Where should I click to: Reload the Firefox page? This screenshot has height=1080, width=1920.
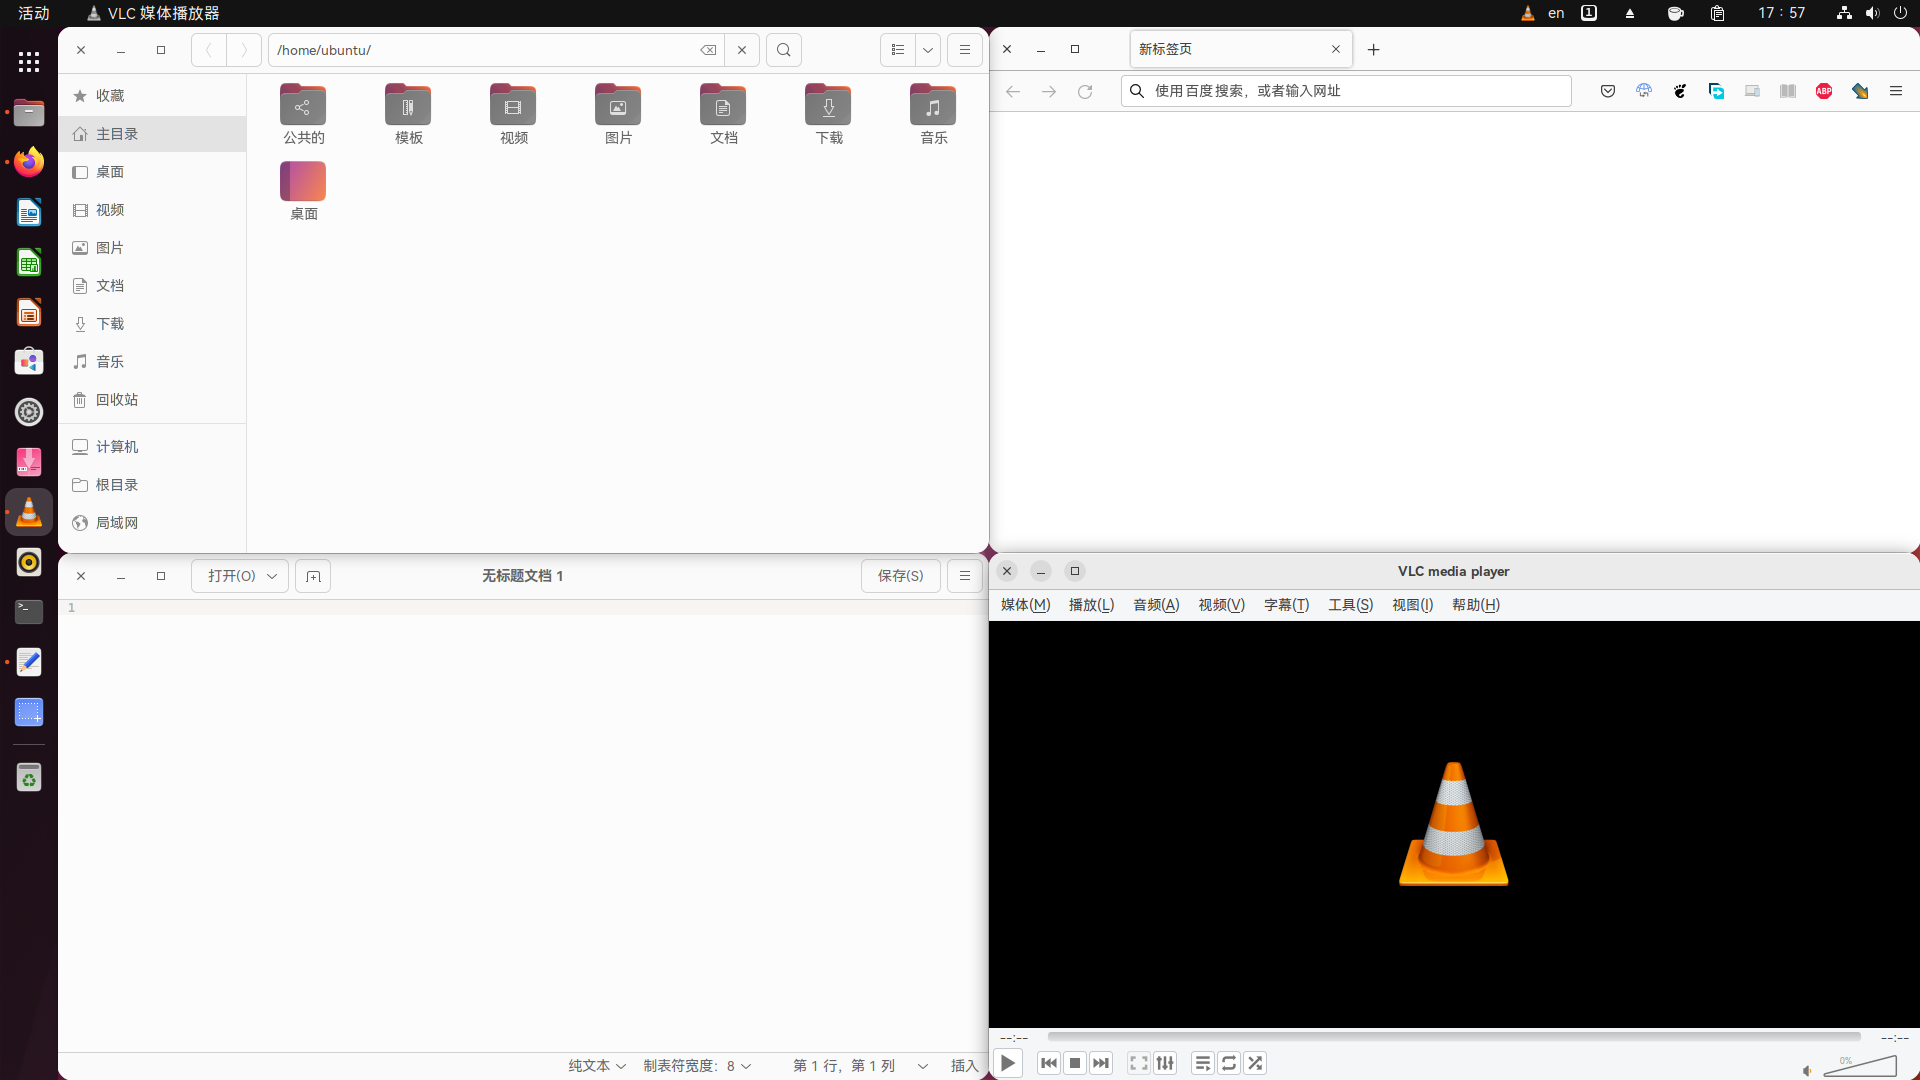1085,91
